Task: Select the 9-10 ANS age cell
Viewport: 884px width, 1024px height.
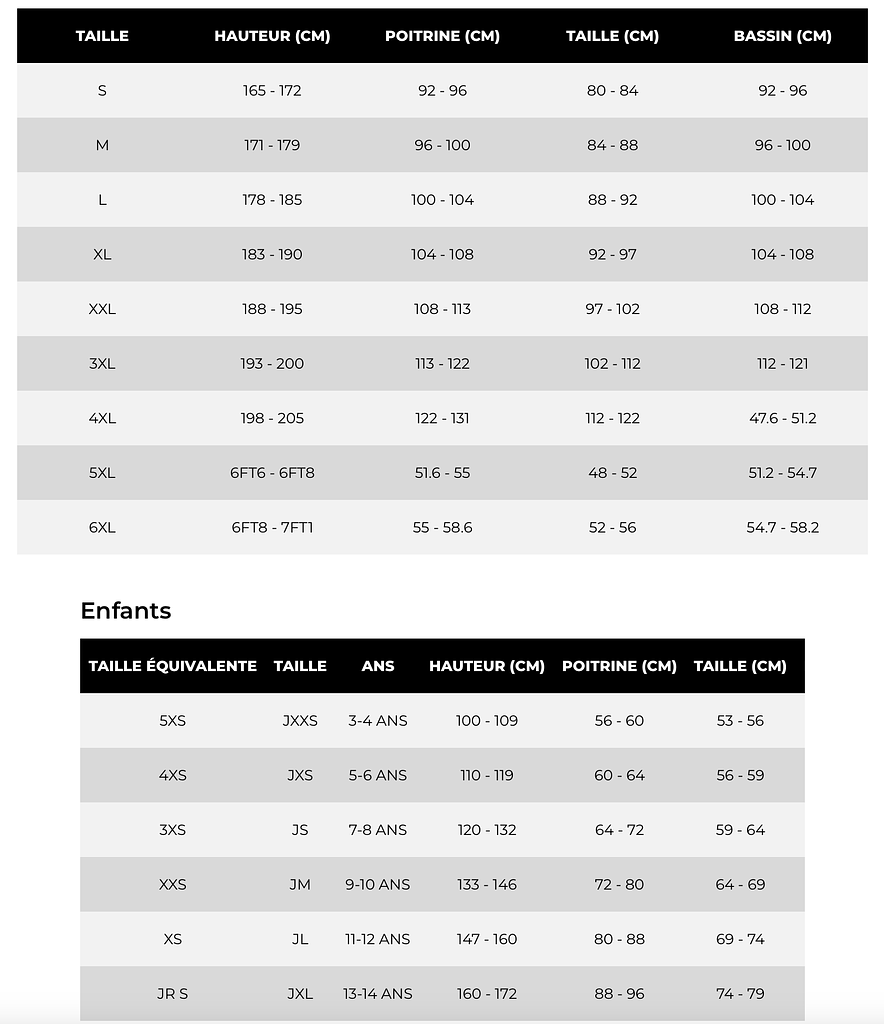Action: [x=378, y=885]
